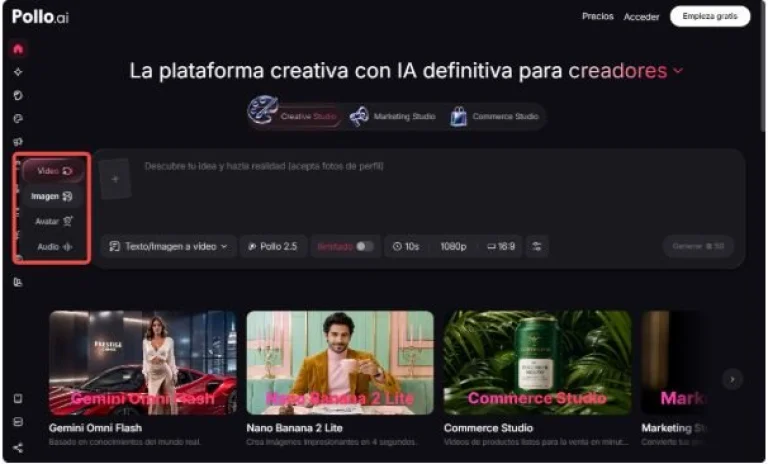Select the Video mode tab
The height and width of the screenshot is (464, 768).
tap(54, 171)
